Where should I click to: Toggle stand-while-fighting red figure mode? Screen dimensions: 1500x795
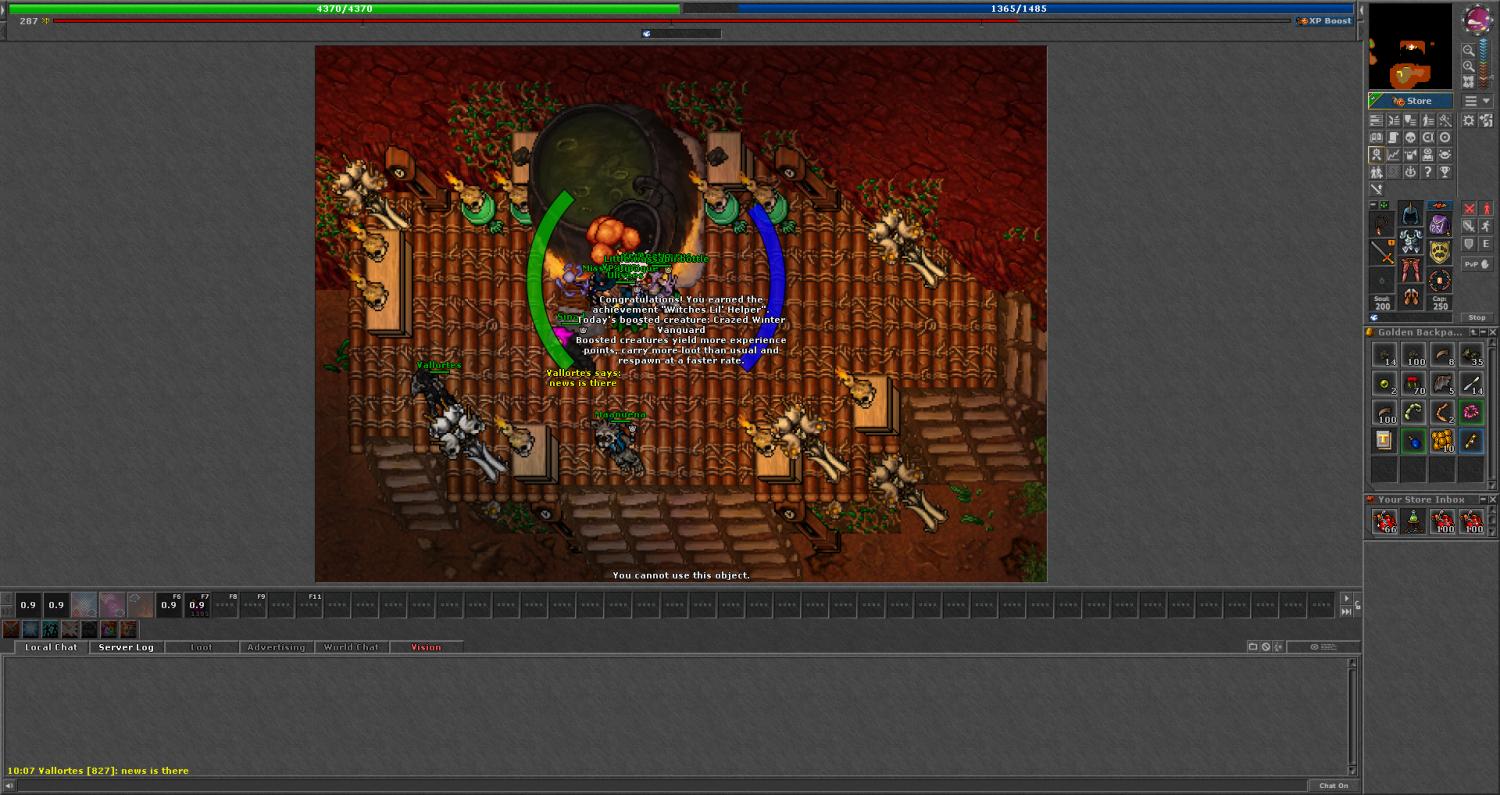point(1487,208)
